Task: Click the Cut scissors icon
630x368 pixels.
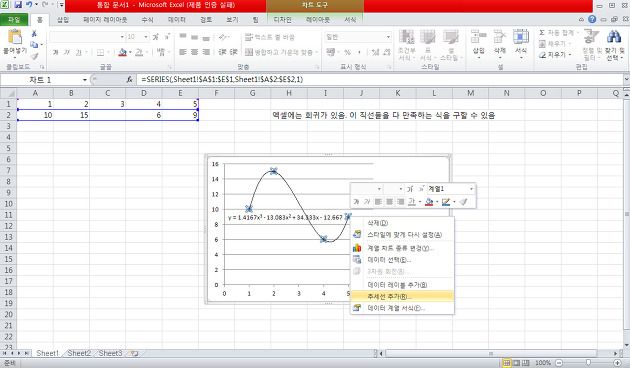Action: coord(34,34)
